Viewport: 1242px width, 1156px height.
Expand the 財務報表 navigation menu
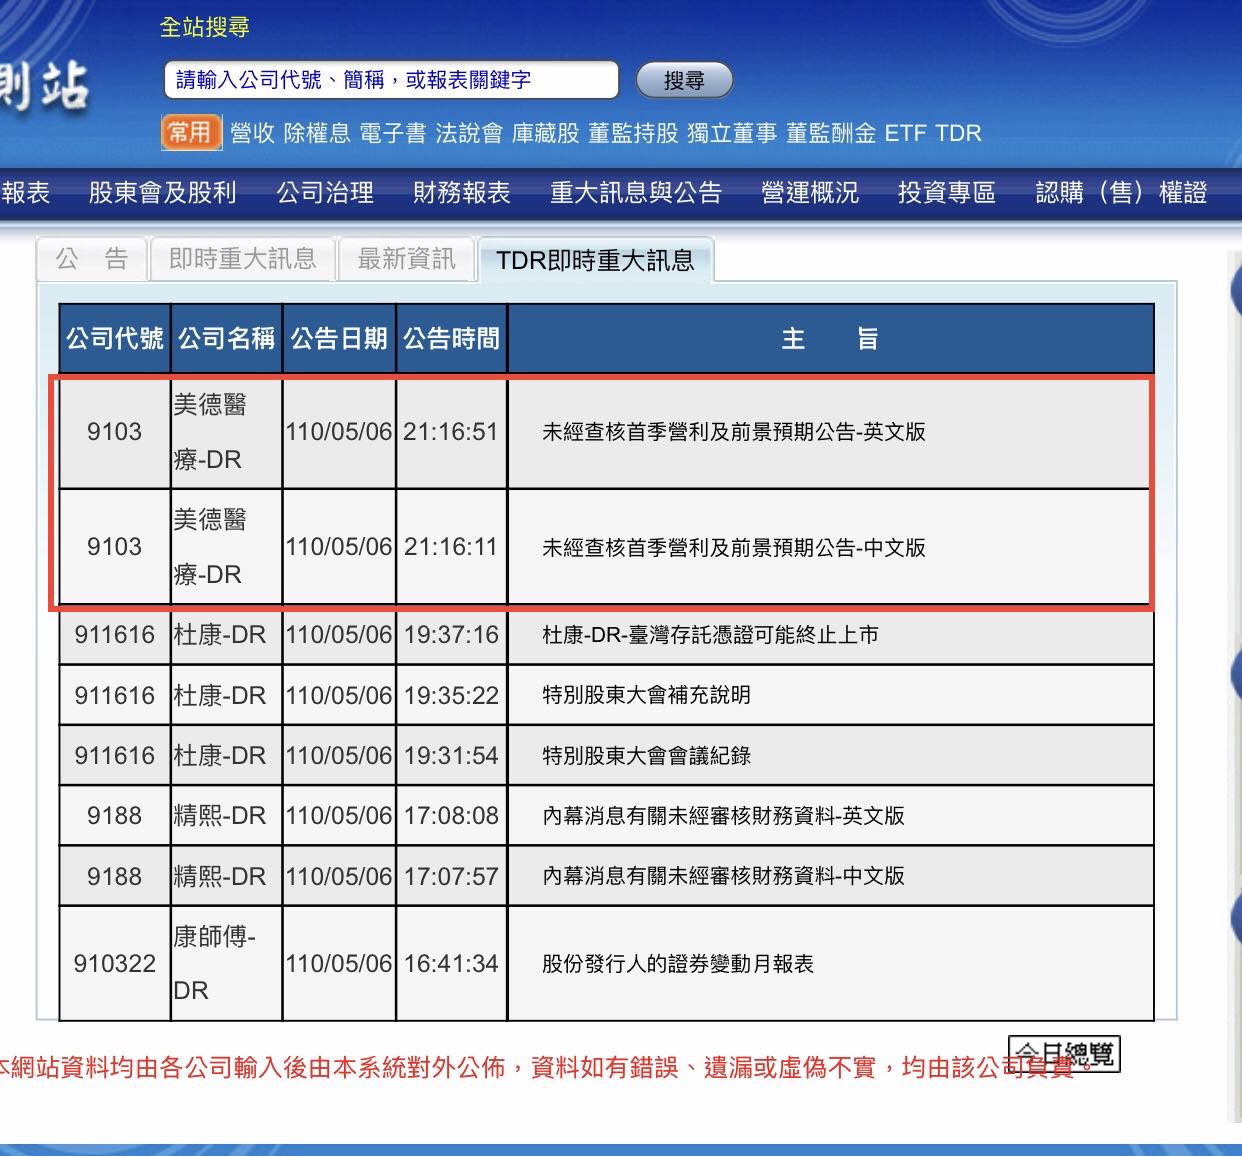(x=461, y=193)
